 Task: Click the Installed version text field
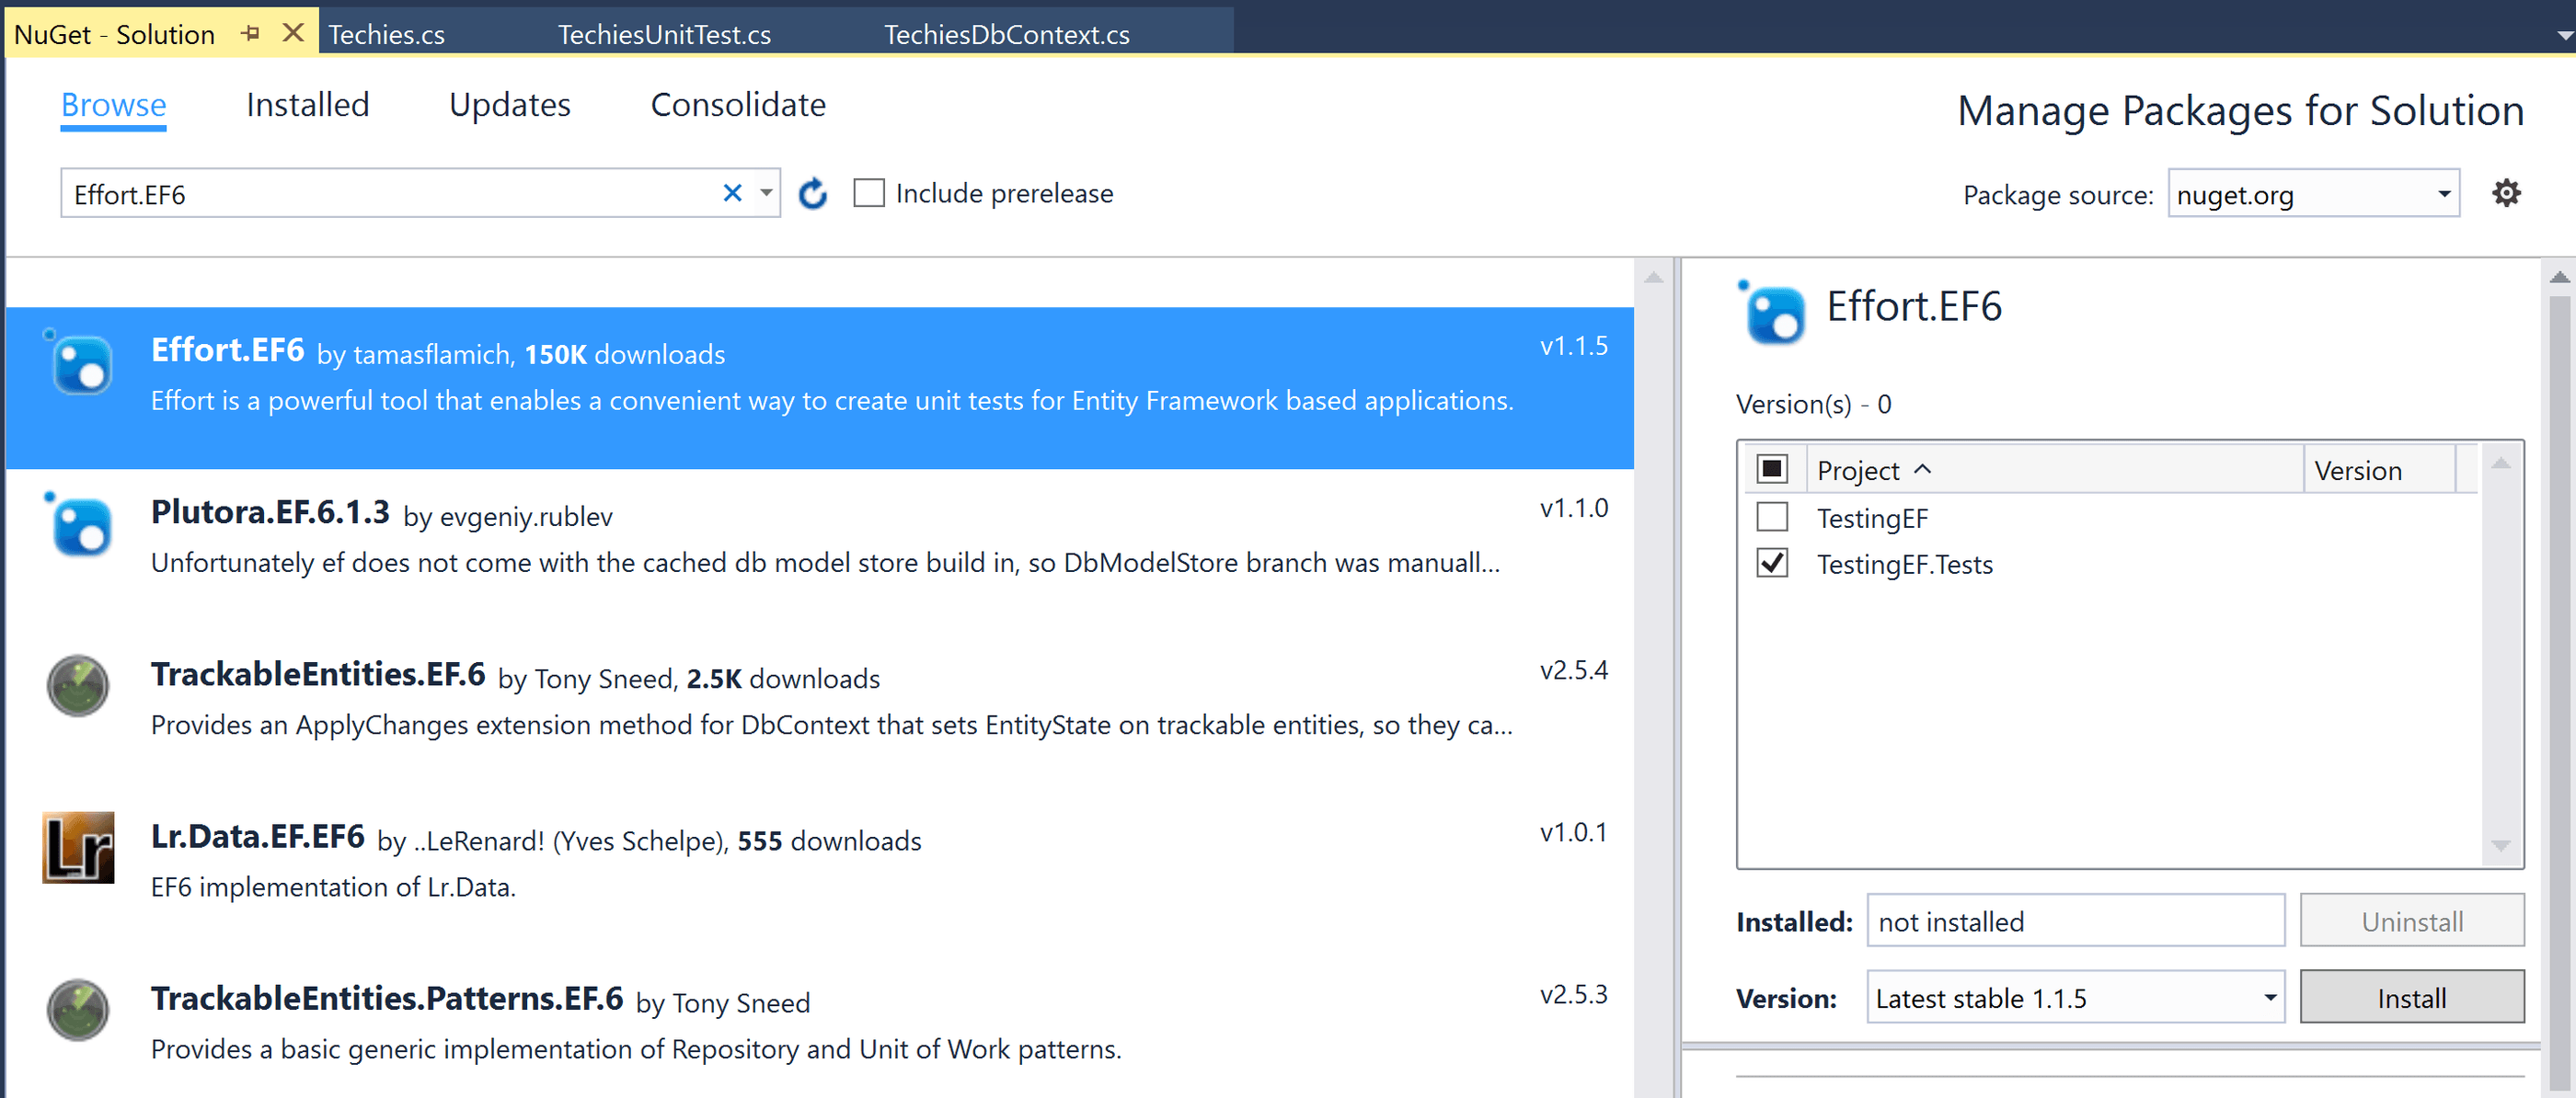(2075, 921)
